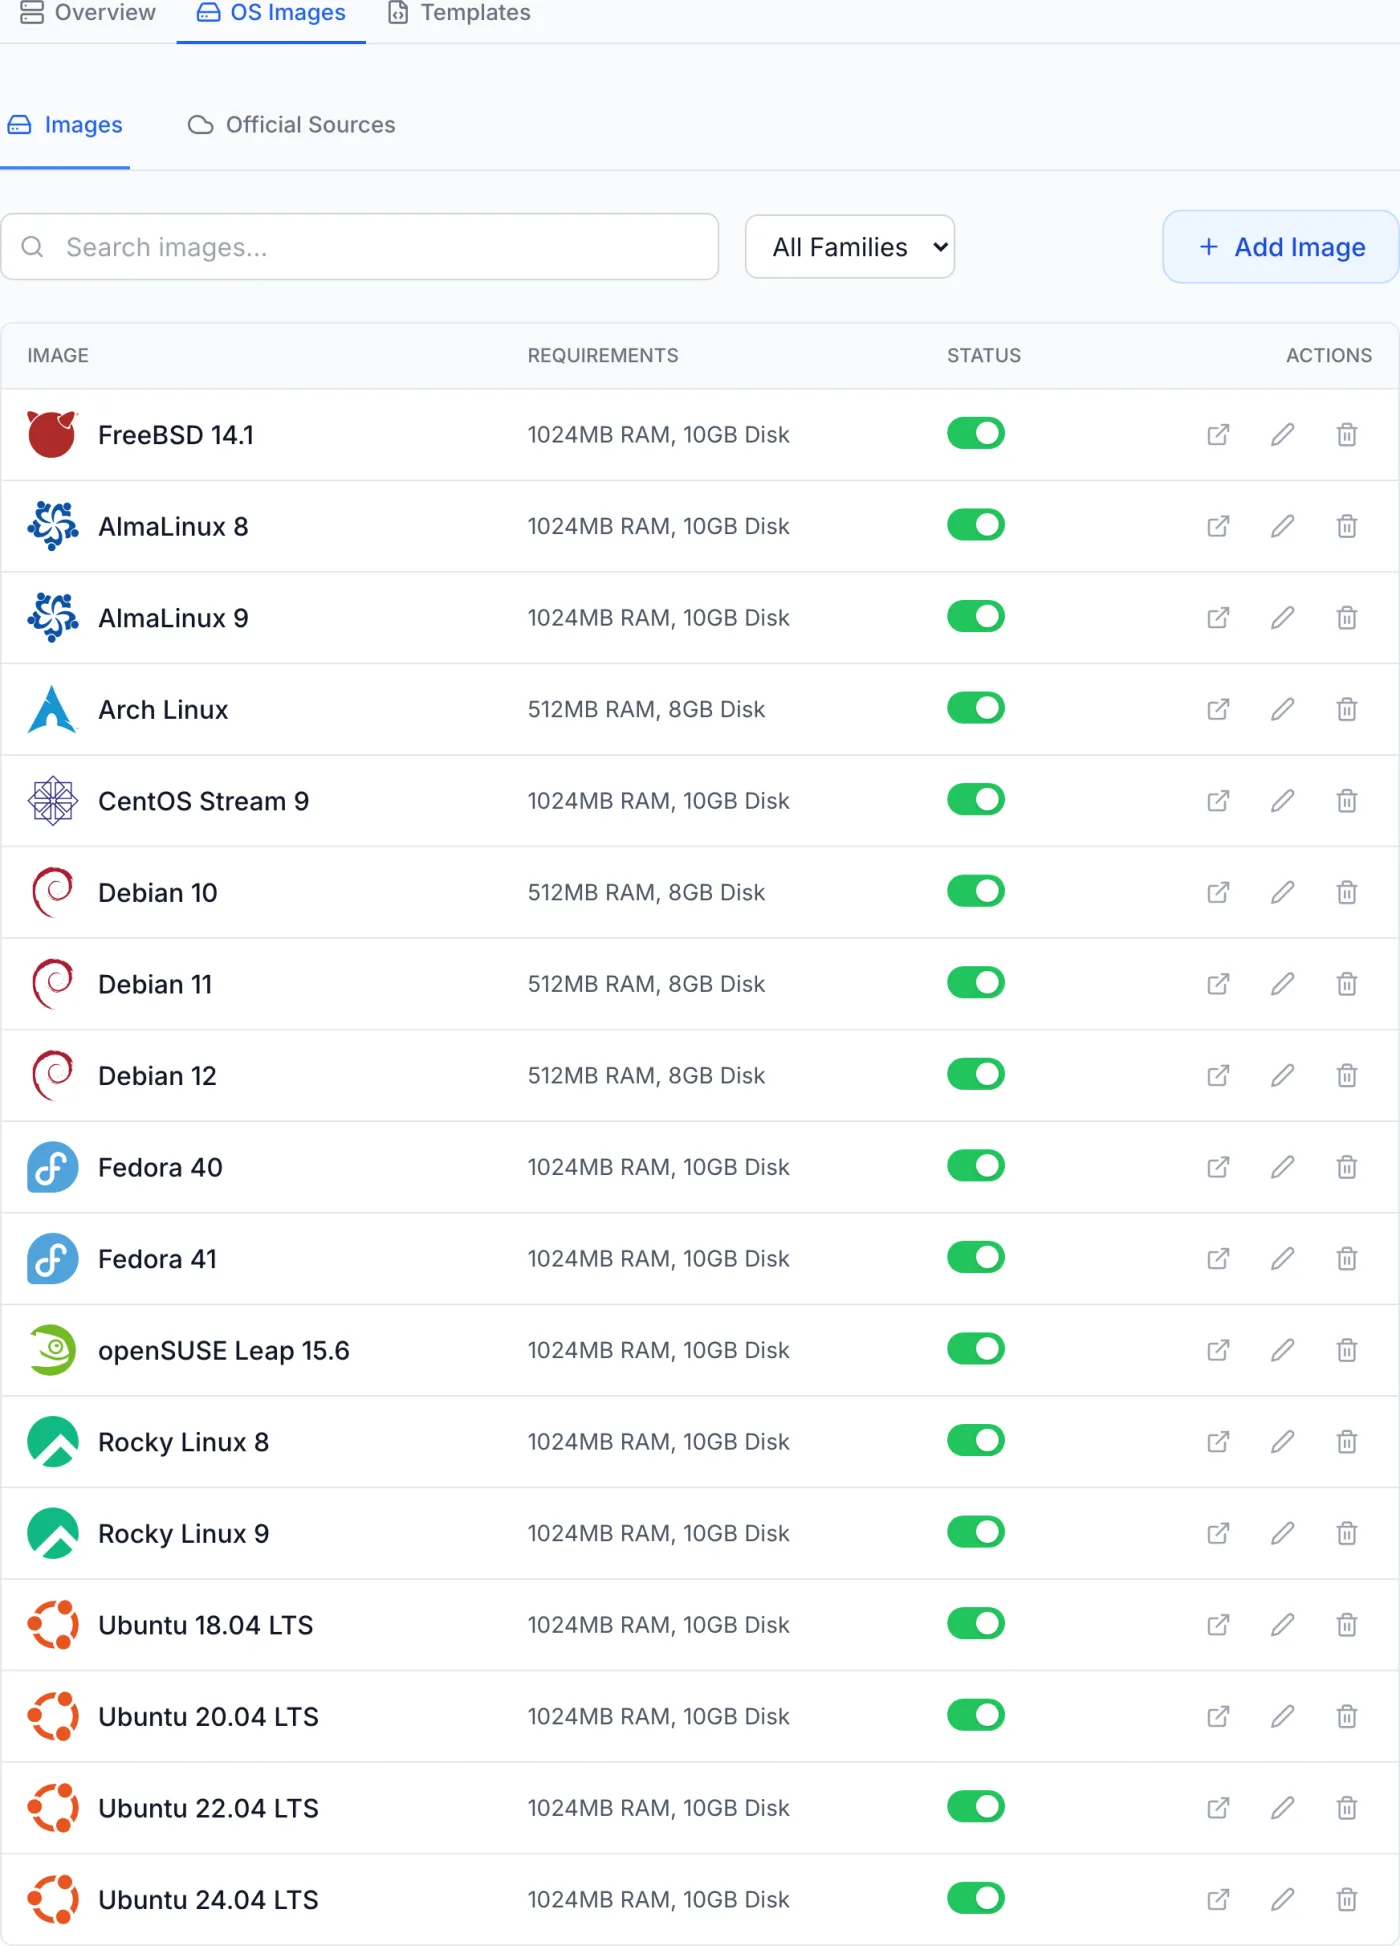The width and height of the screenshot is (1400, 1946).
Task: Click the FreeBSD logo icon
Action: click(52, 434)
